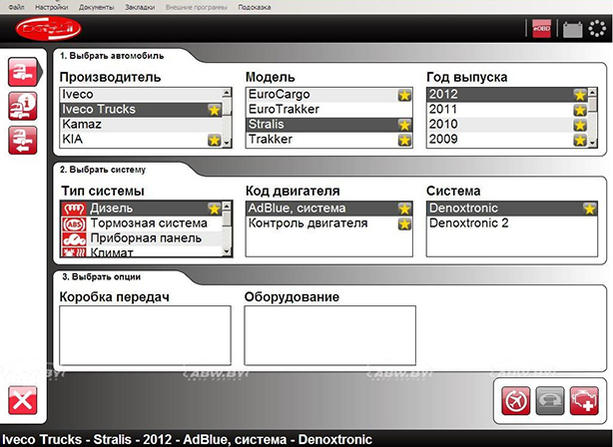
Task: Toggle favorite star for Denoxtronic
Action: [x=590, y=209]
